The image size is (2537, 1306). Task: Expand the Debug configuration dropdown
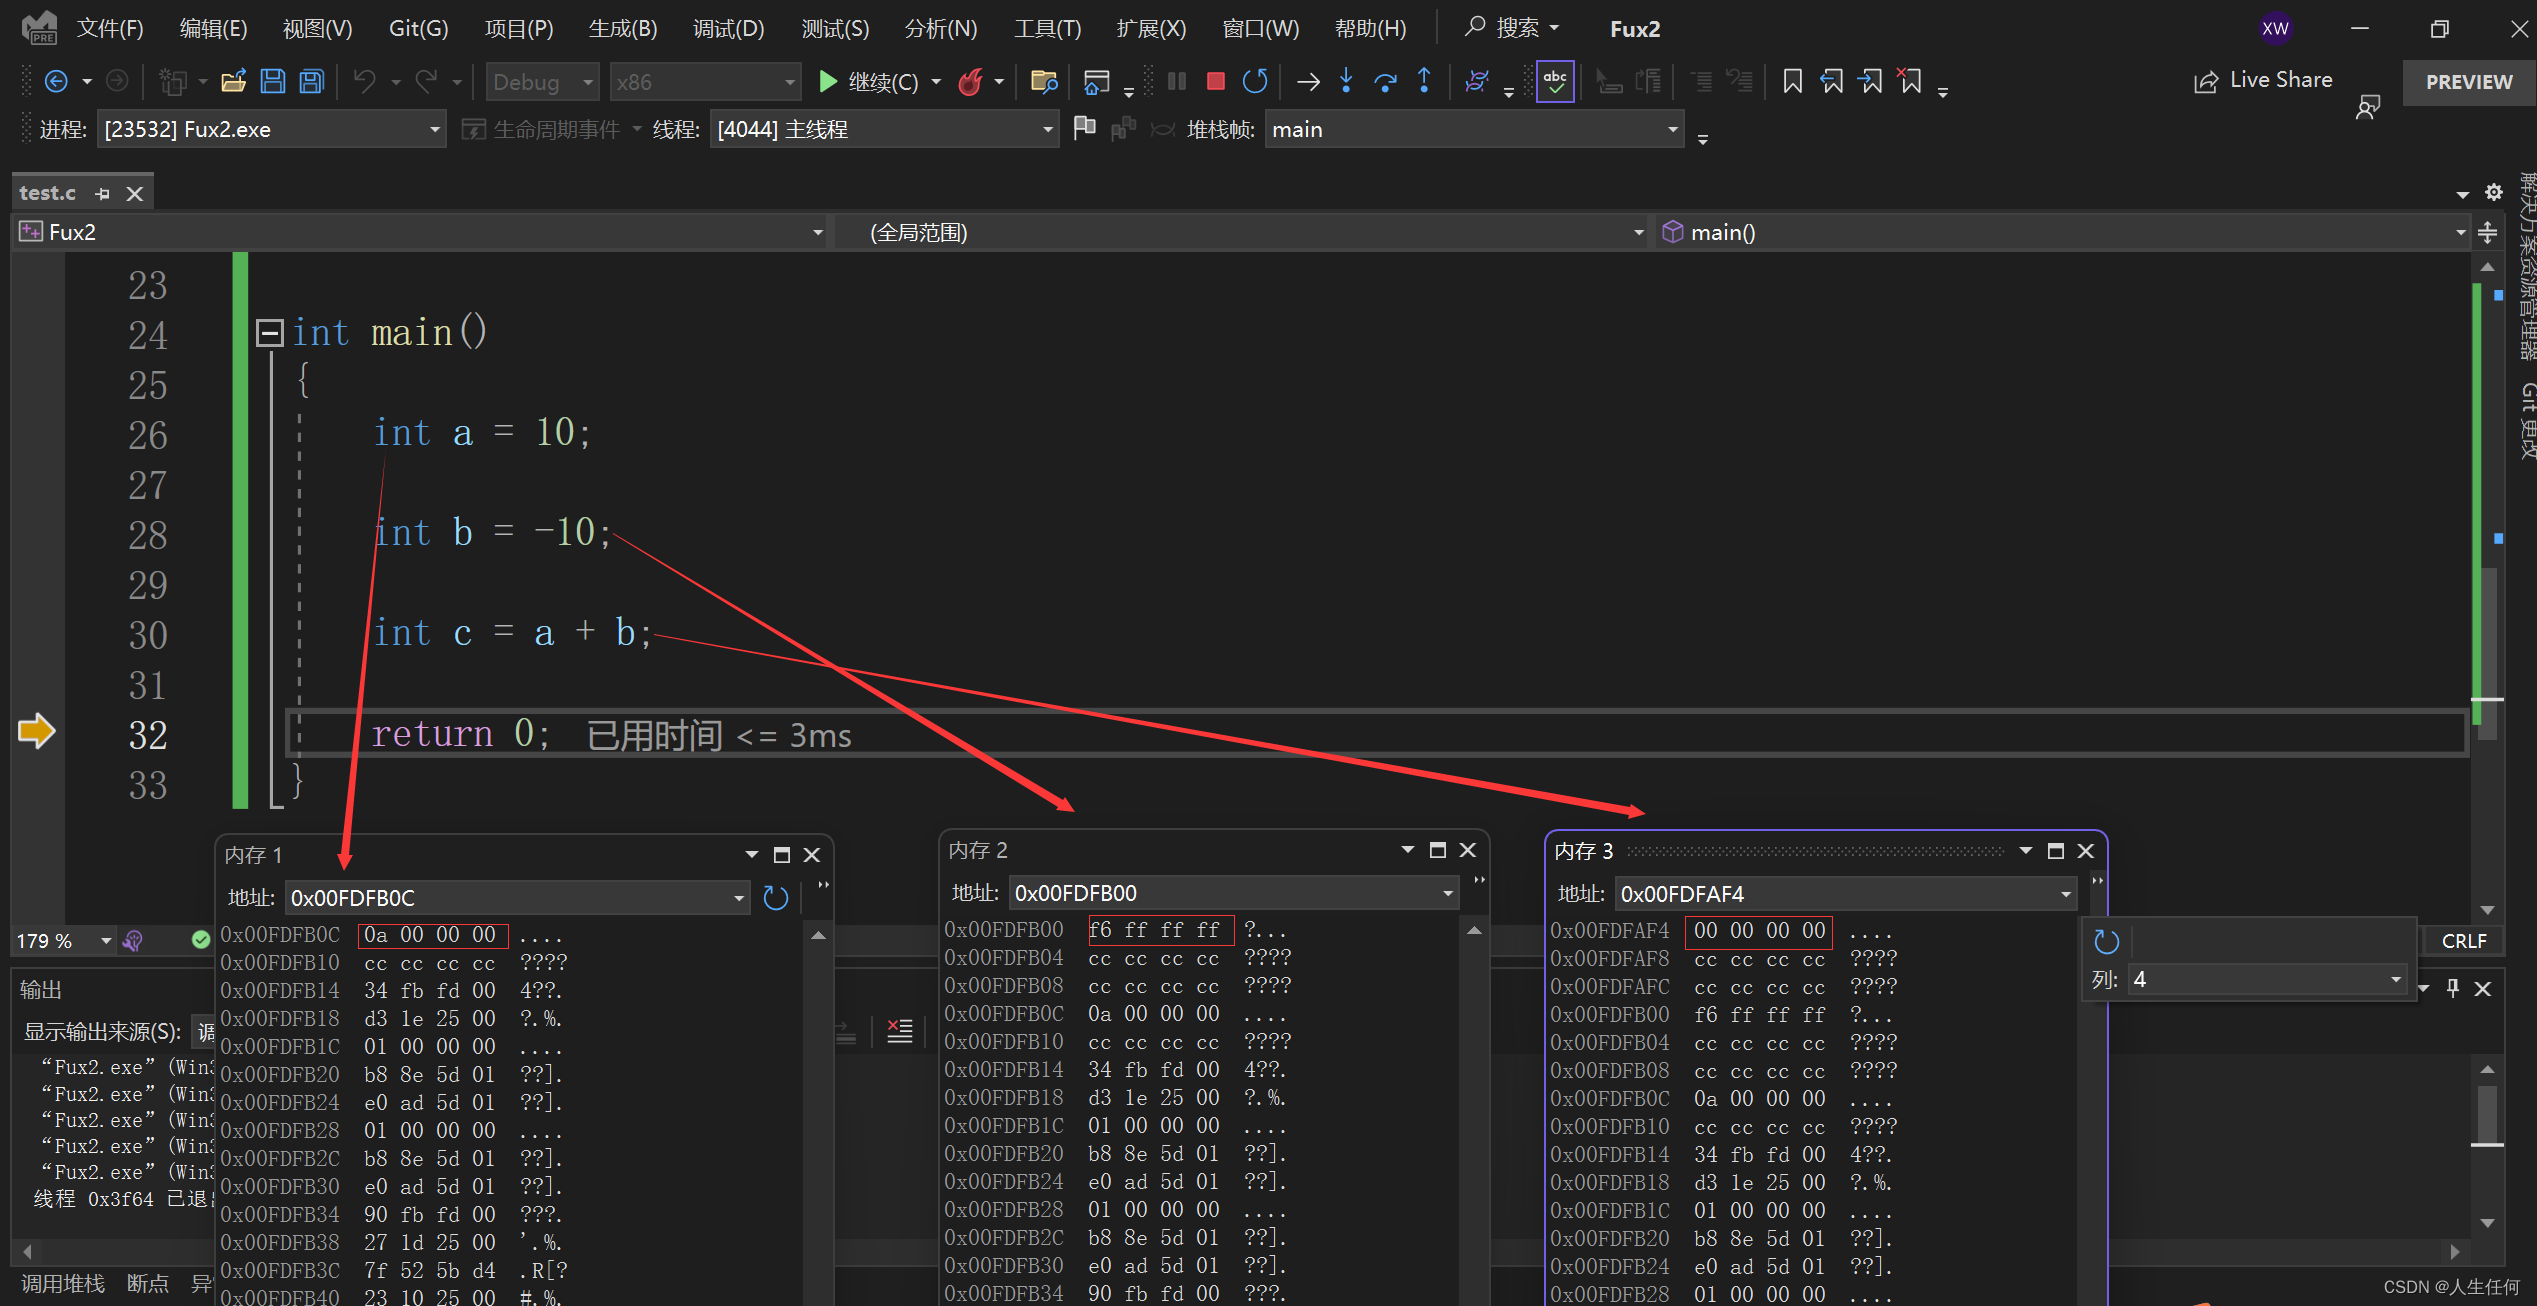pos(590,80)
